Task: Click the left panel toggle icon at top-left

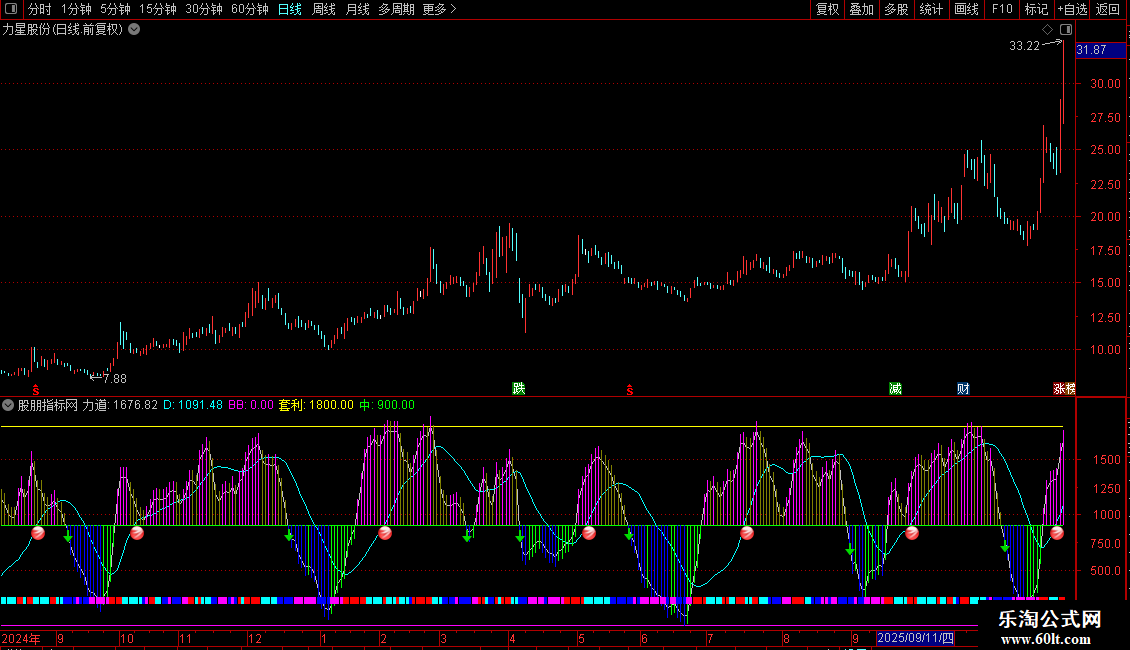Action: (x=11, y=10)
